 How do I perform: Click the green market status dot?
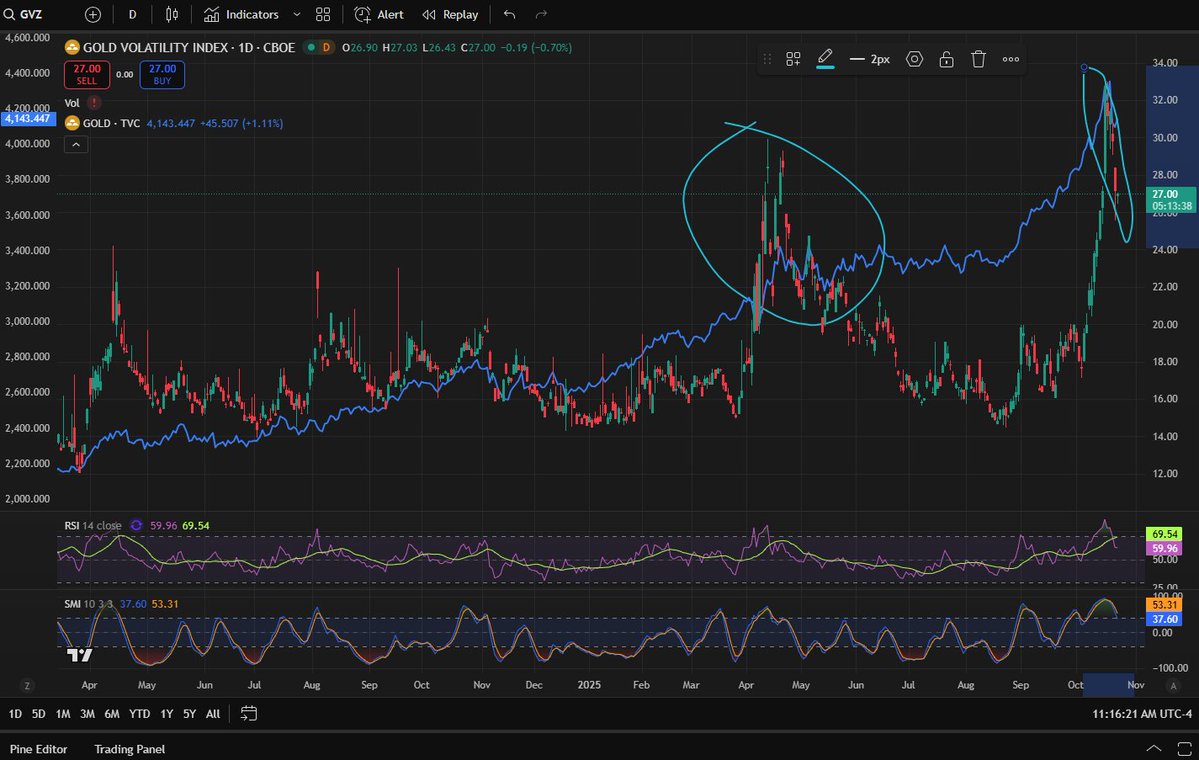tap(310, 47)
